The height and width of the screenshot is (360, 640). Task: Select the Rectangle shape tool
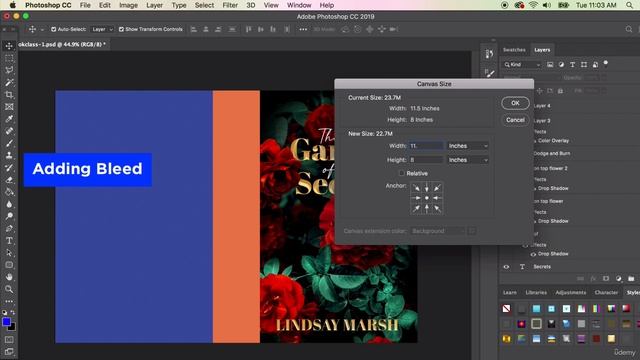pos(9,265)
